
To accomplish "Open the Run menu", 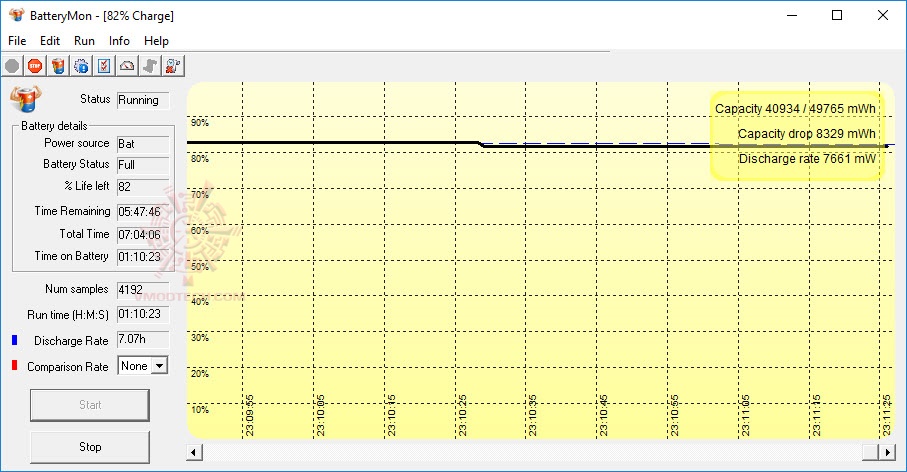I will (84, 41).
